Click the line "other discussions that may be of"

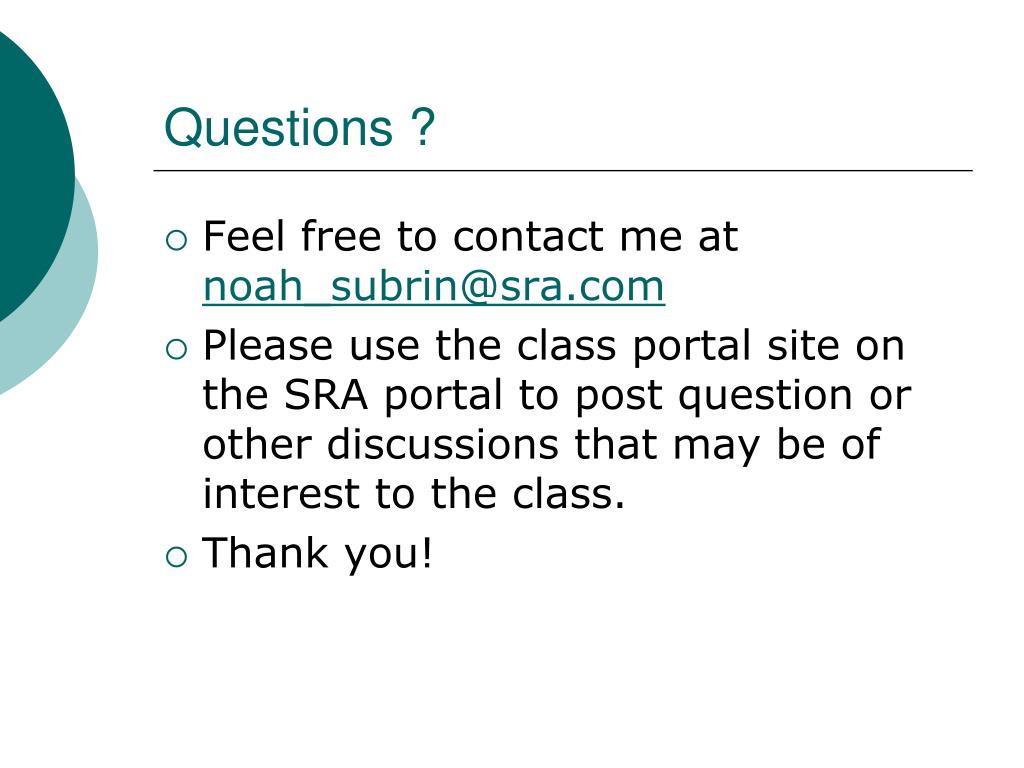pos(542,445)
